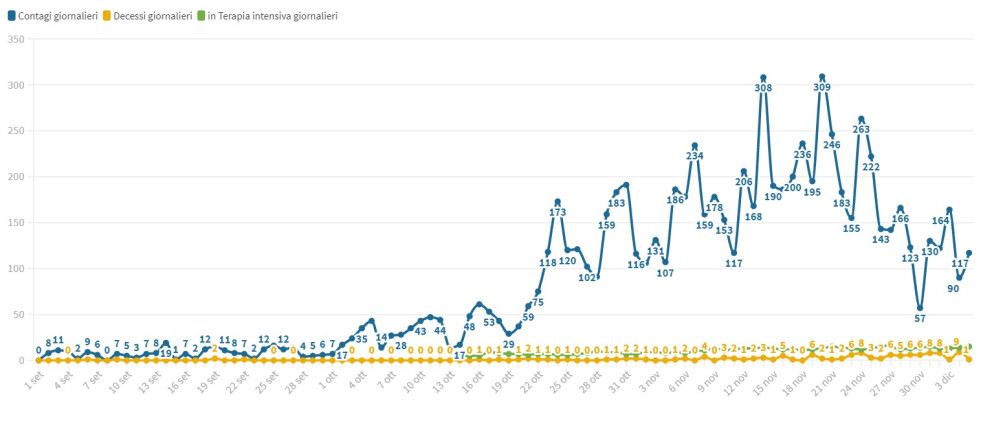Click the data point labeled 164
The height and width of the screenshot is (421, 994).
949,210
